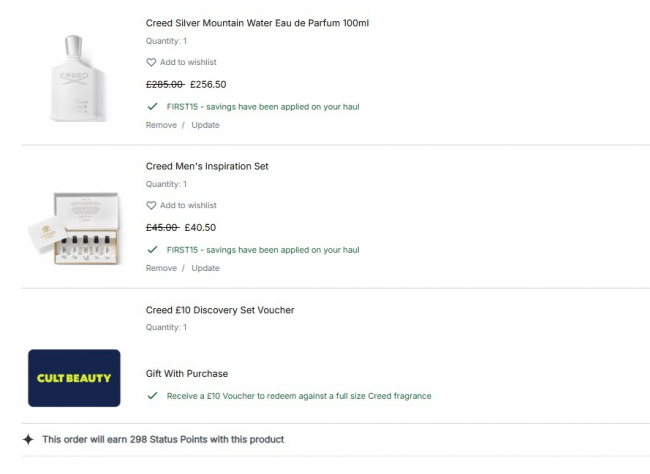The image size is (650, 474).
Task: Update the Creed Silver Mountain Water item
Action: click(205, 125)
